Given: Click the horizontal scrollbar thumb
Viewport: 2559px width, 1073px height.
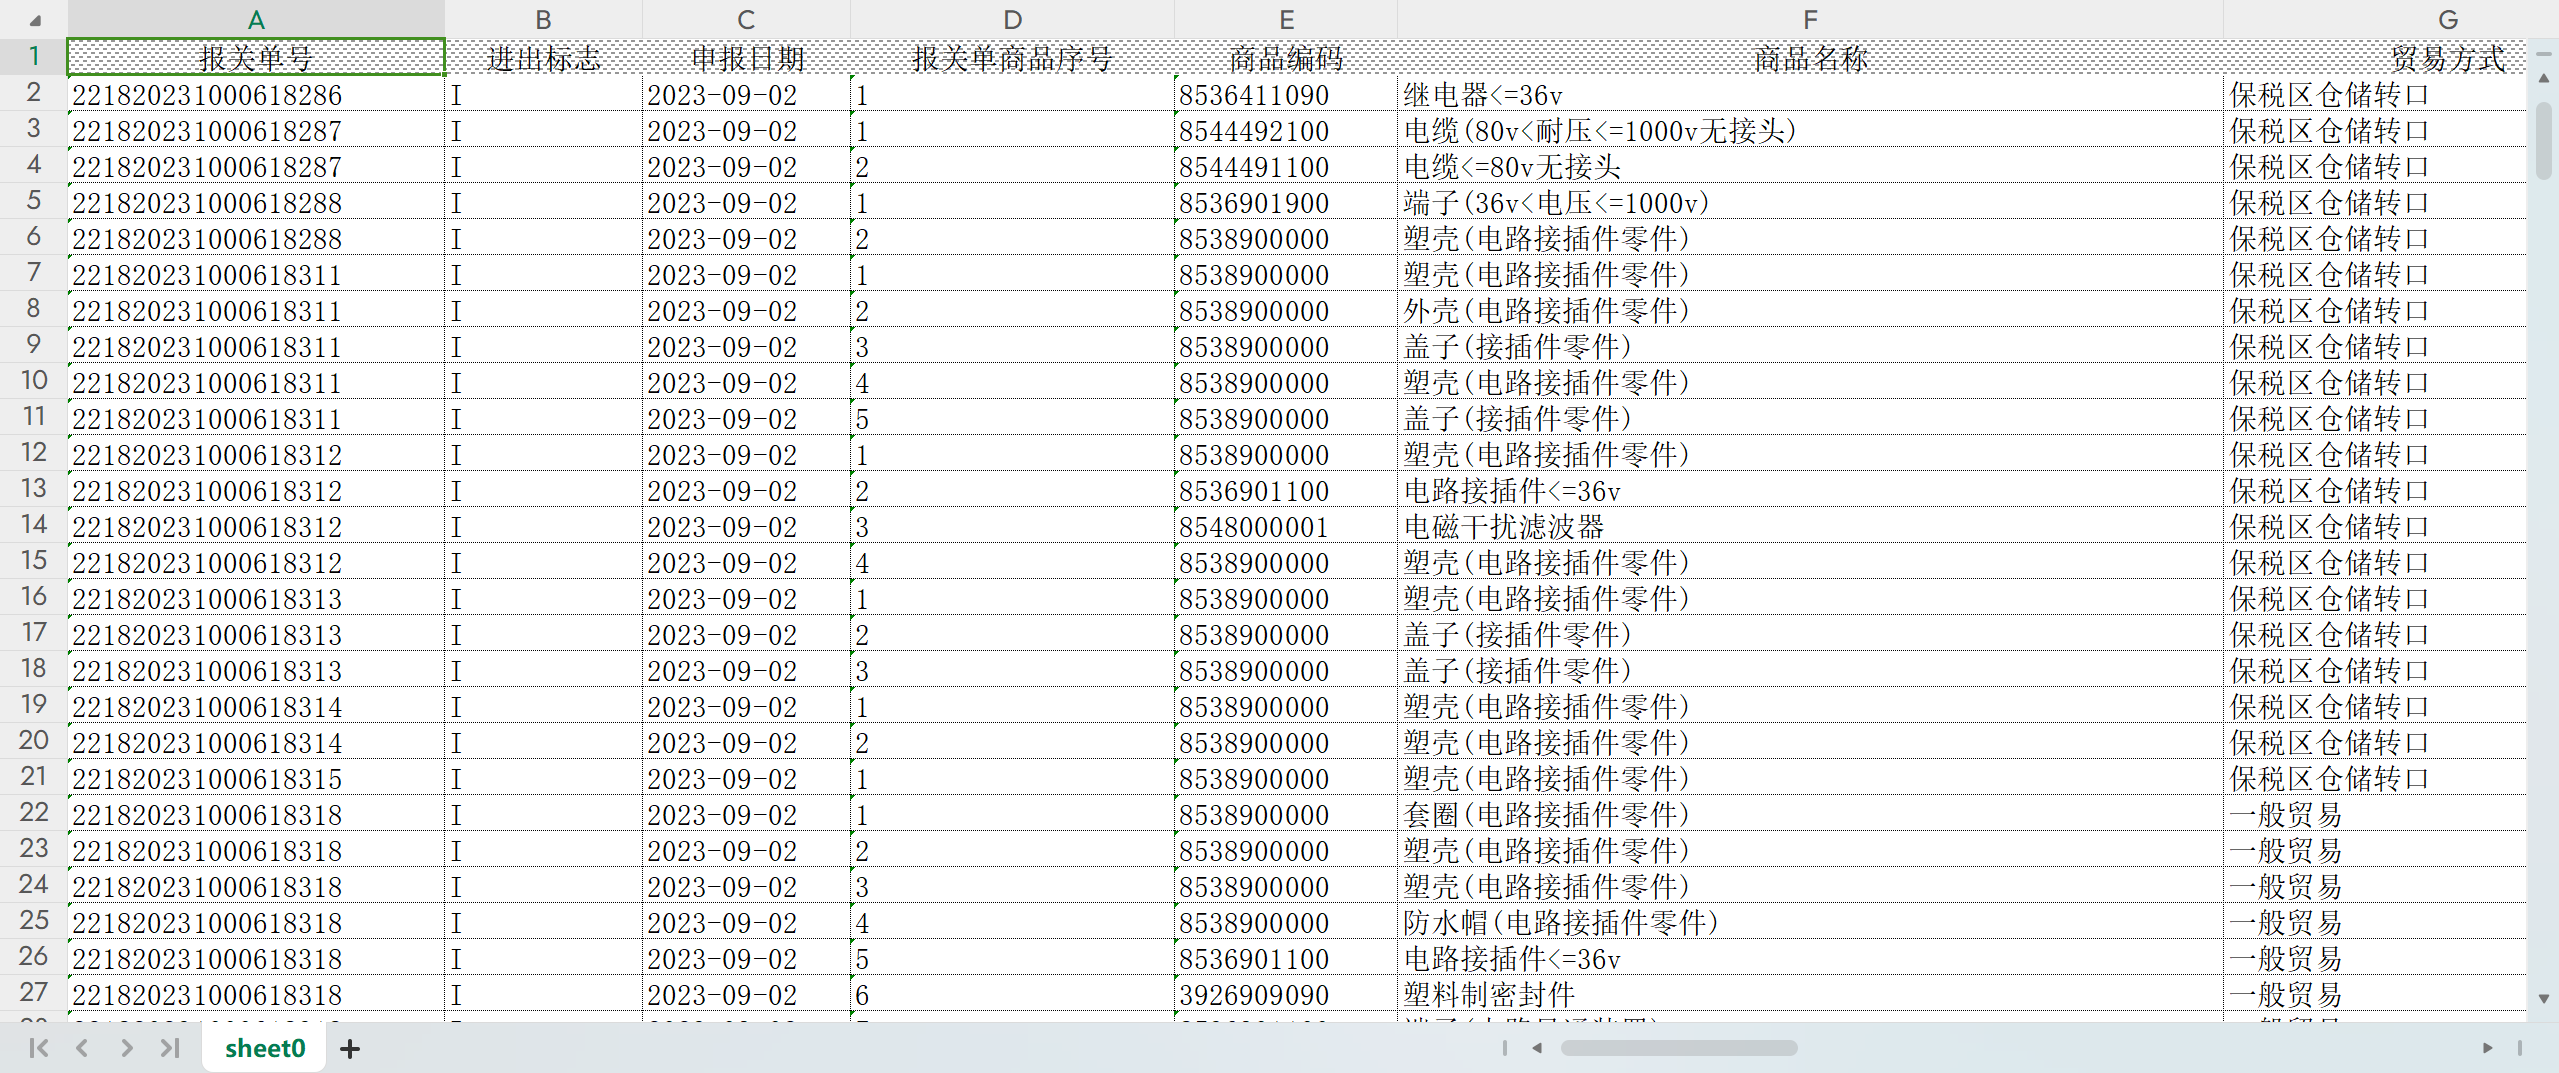Looking at the screenshot, I should click(1679, 1048).
